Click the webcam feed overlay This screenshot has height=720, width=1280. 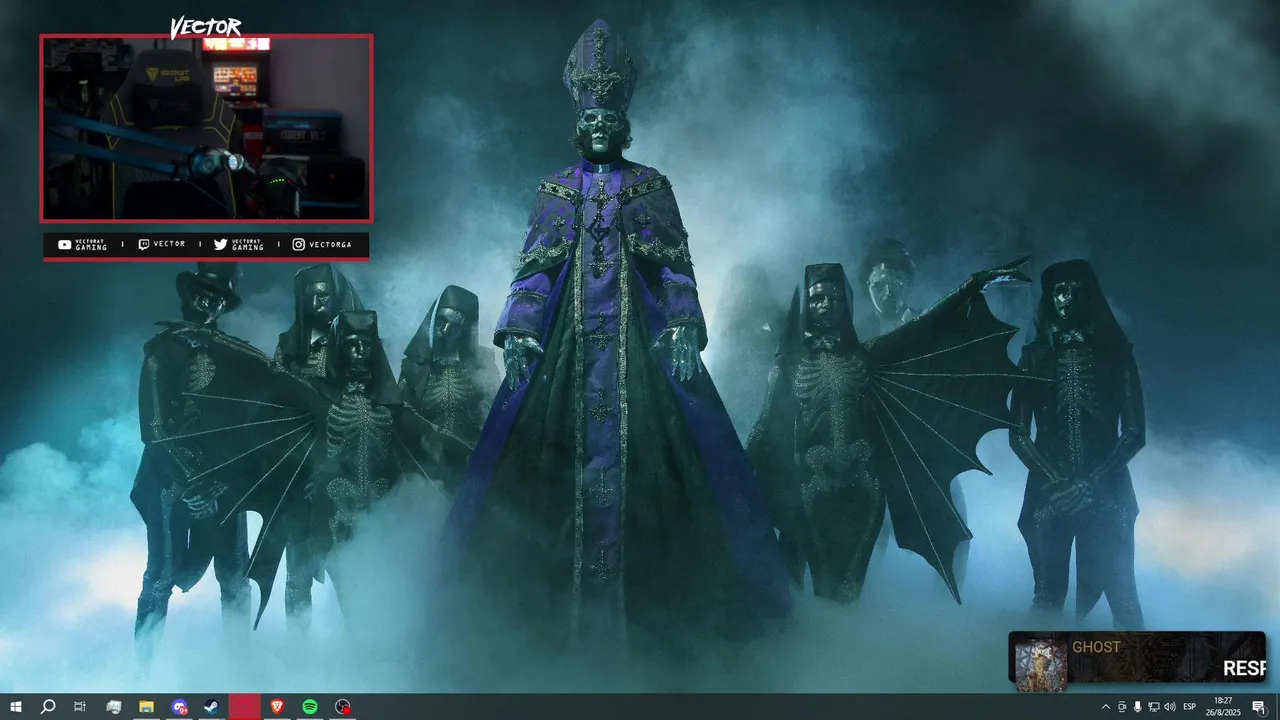[x=206, y=128]
